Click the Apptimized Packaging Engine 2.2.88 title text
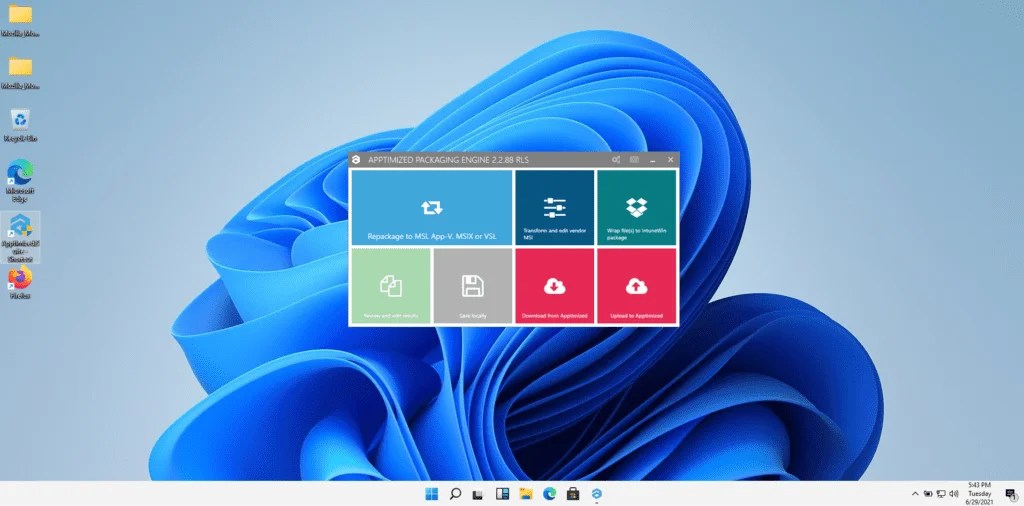This screenshot has width=1024, height=506. click(x=449, y=160)
